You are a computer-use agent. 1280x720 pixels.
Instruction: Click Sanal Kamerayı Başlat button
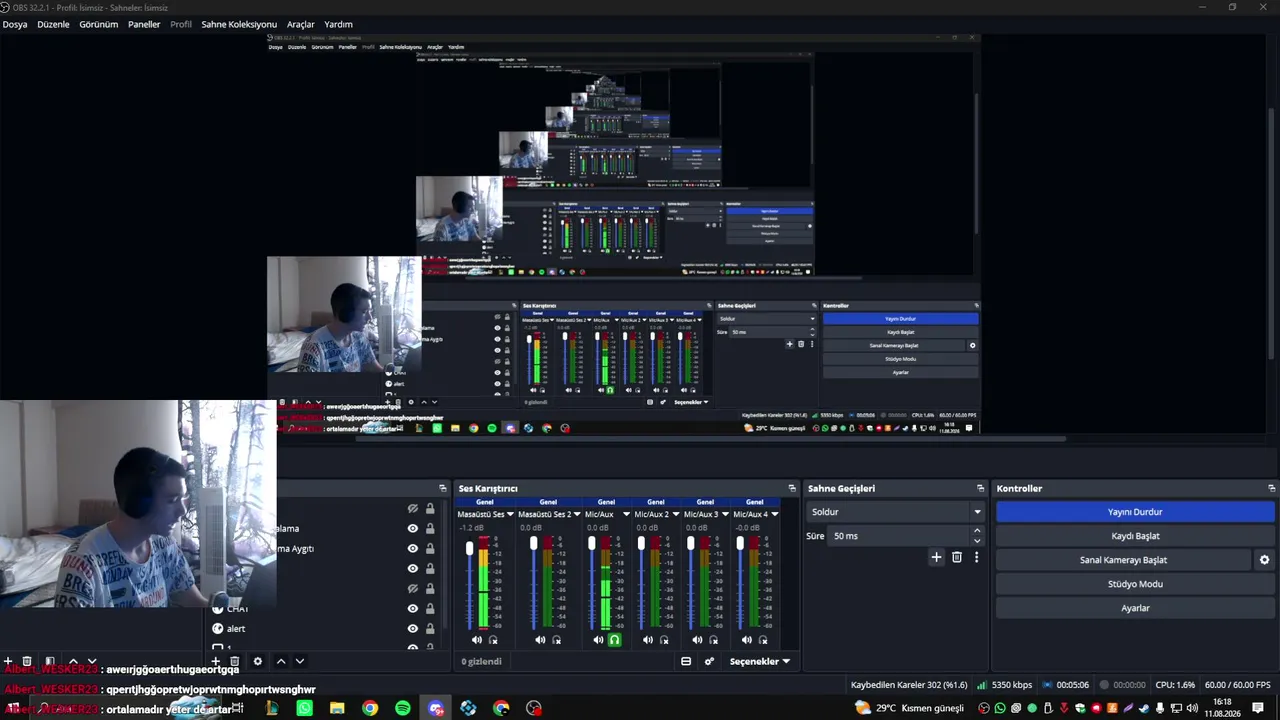point(1123,560)
